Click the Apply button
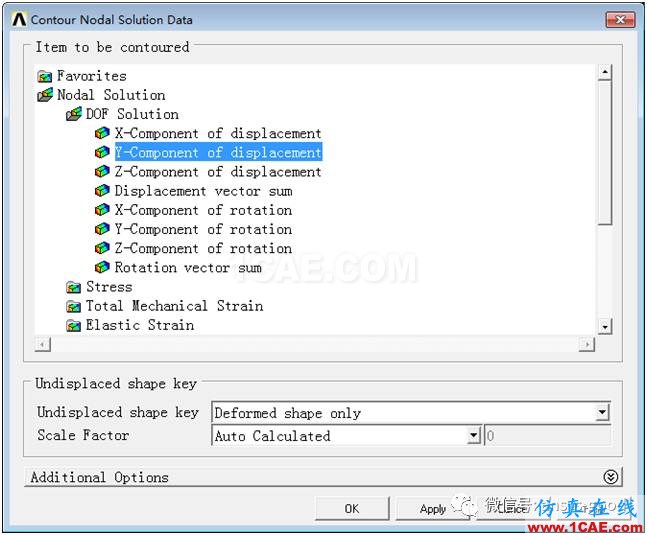This screenshot has width=647, height=535. click(x=432, y=508)
